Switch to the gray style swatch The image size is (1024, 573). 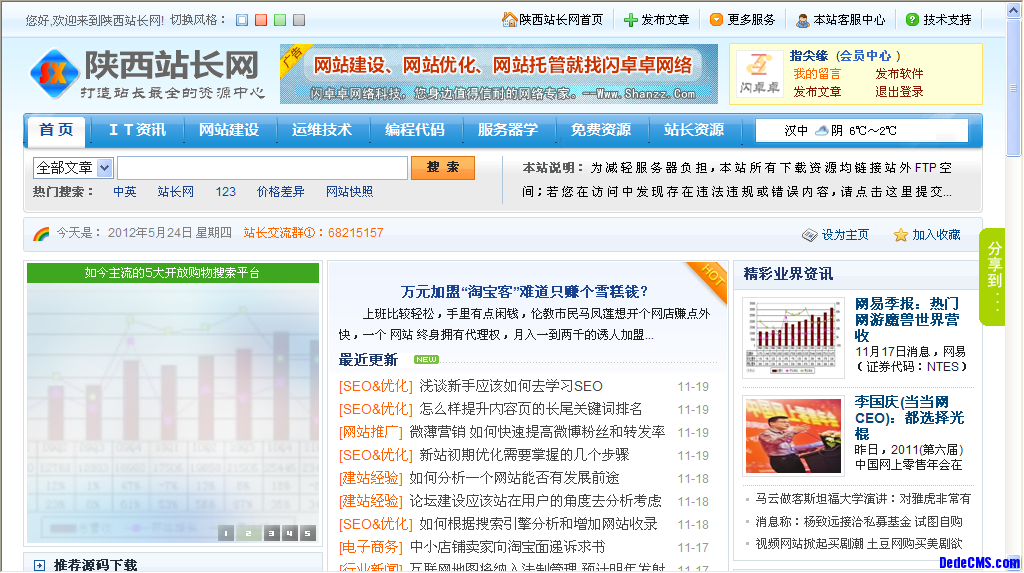click(x=299, y=20)
